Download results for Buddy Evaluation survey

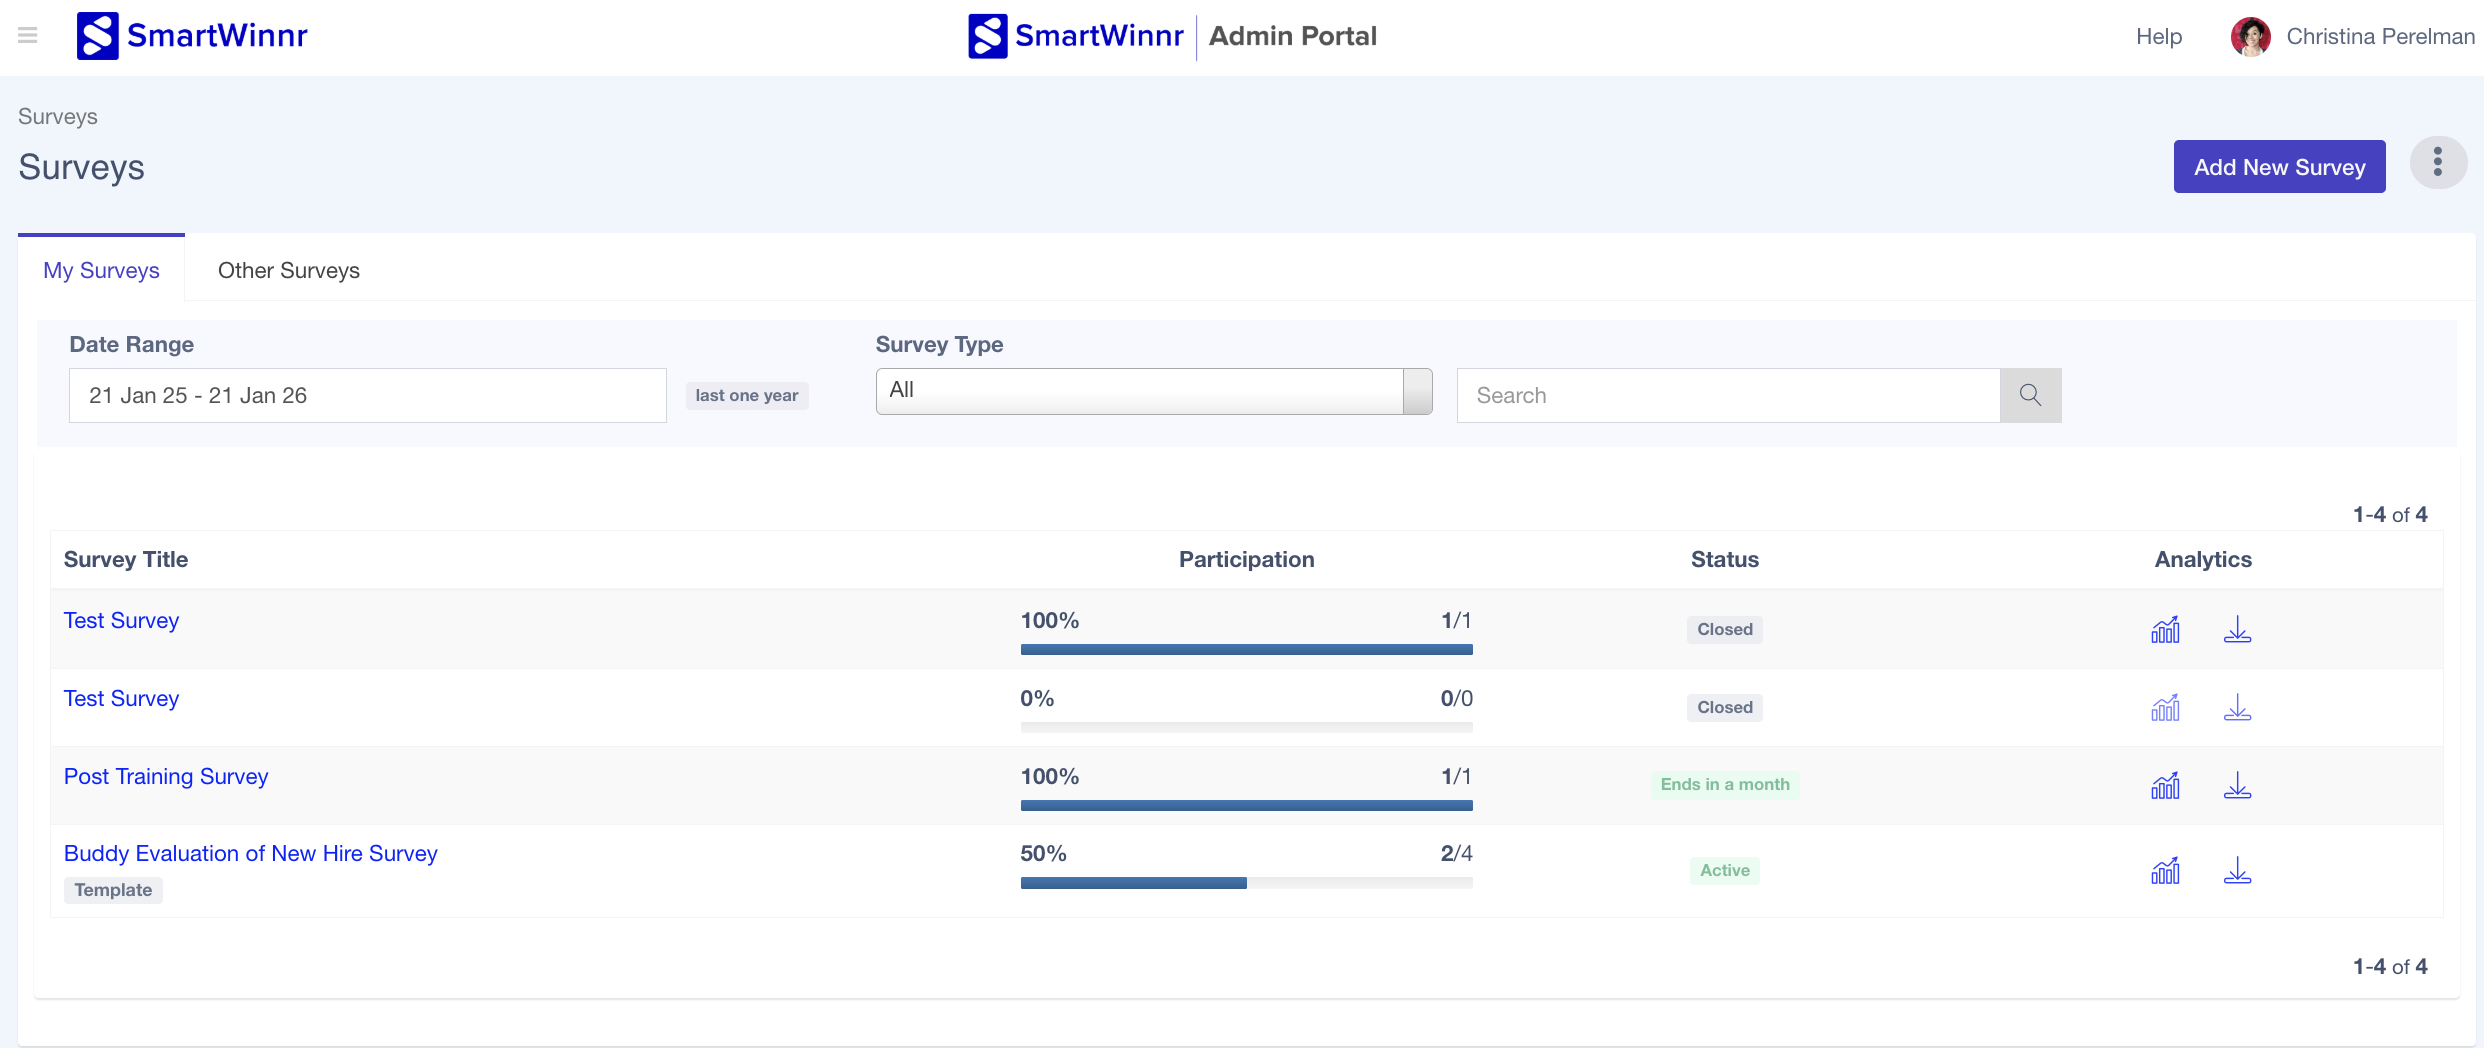point(2237,871)
